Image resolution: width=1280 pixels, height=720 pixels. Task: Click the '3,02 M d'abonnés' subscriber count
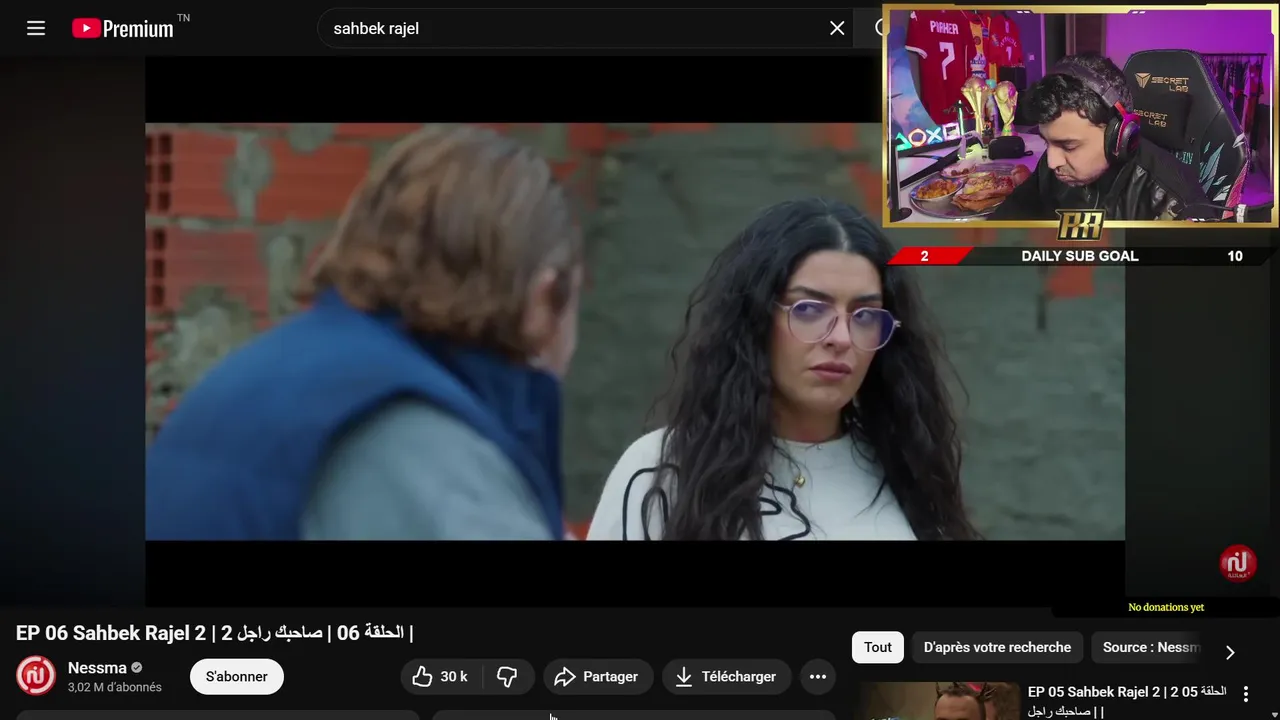[115, 688]
